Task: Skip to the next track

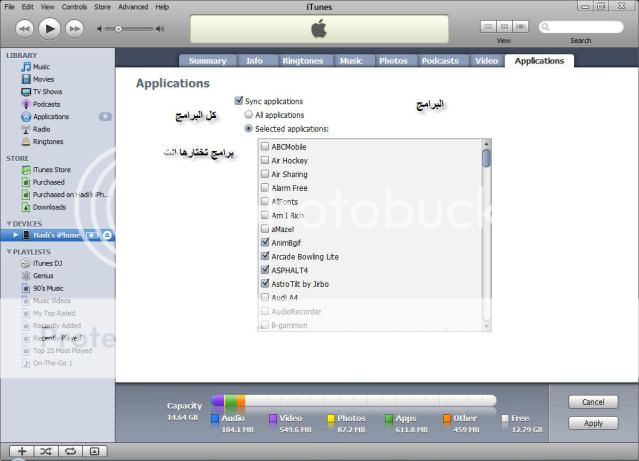Action: click(75, 29)
